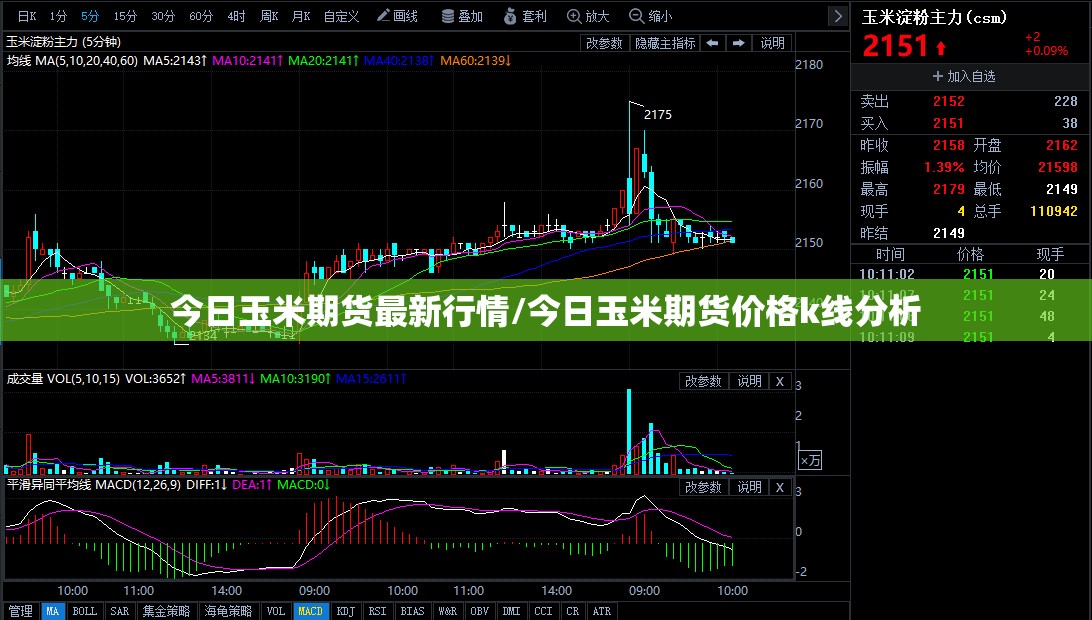Click the 玉米淀粉主力 (csm) contract title

pyautogui.click(x=934, y=17)
